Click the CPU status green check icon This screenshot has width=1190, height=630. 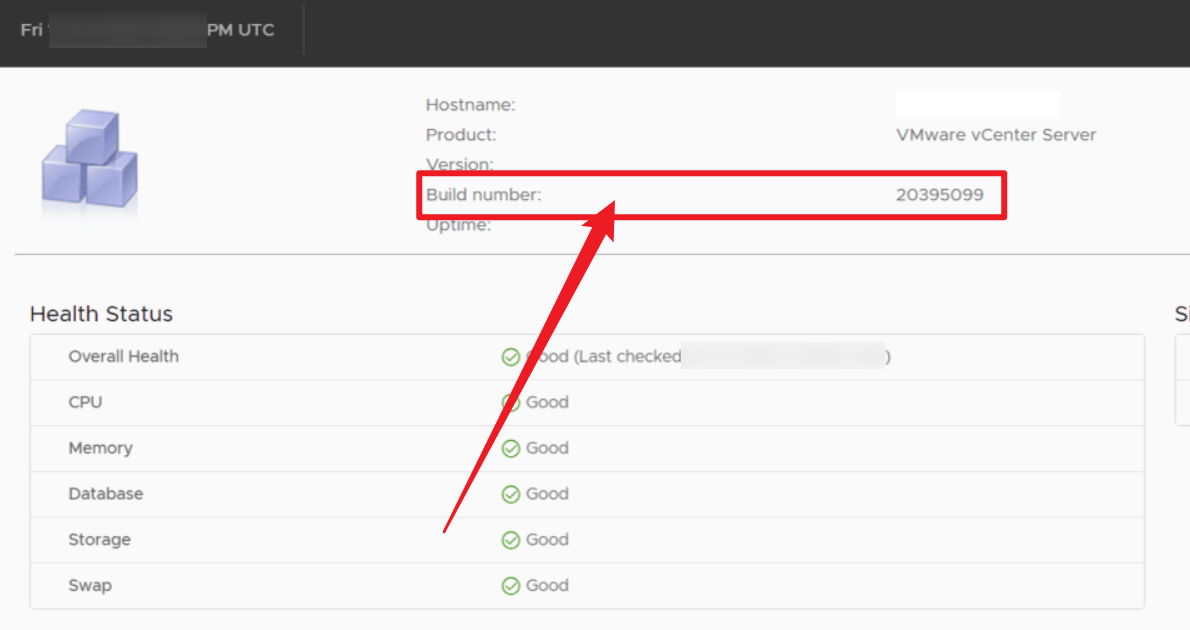click(x=511, y=402)
